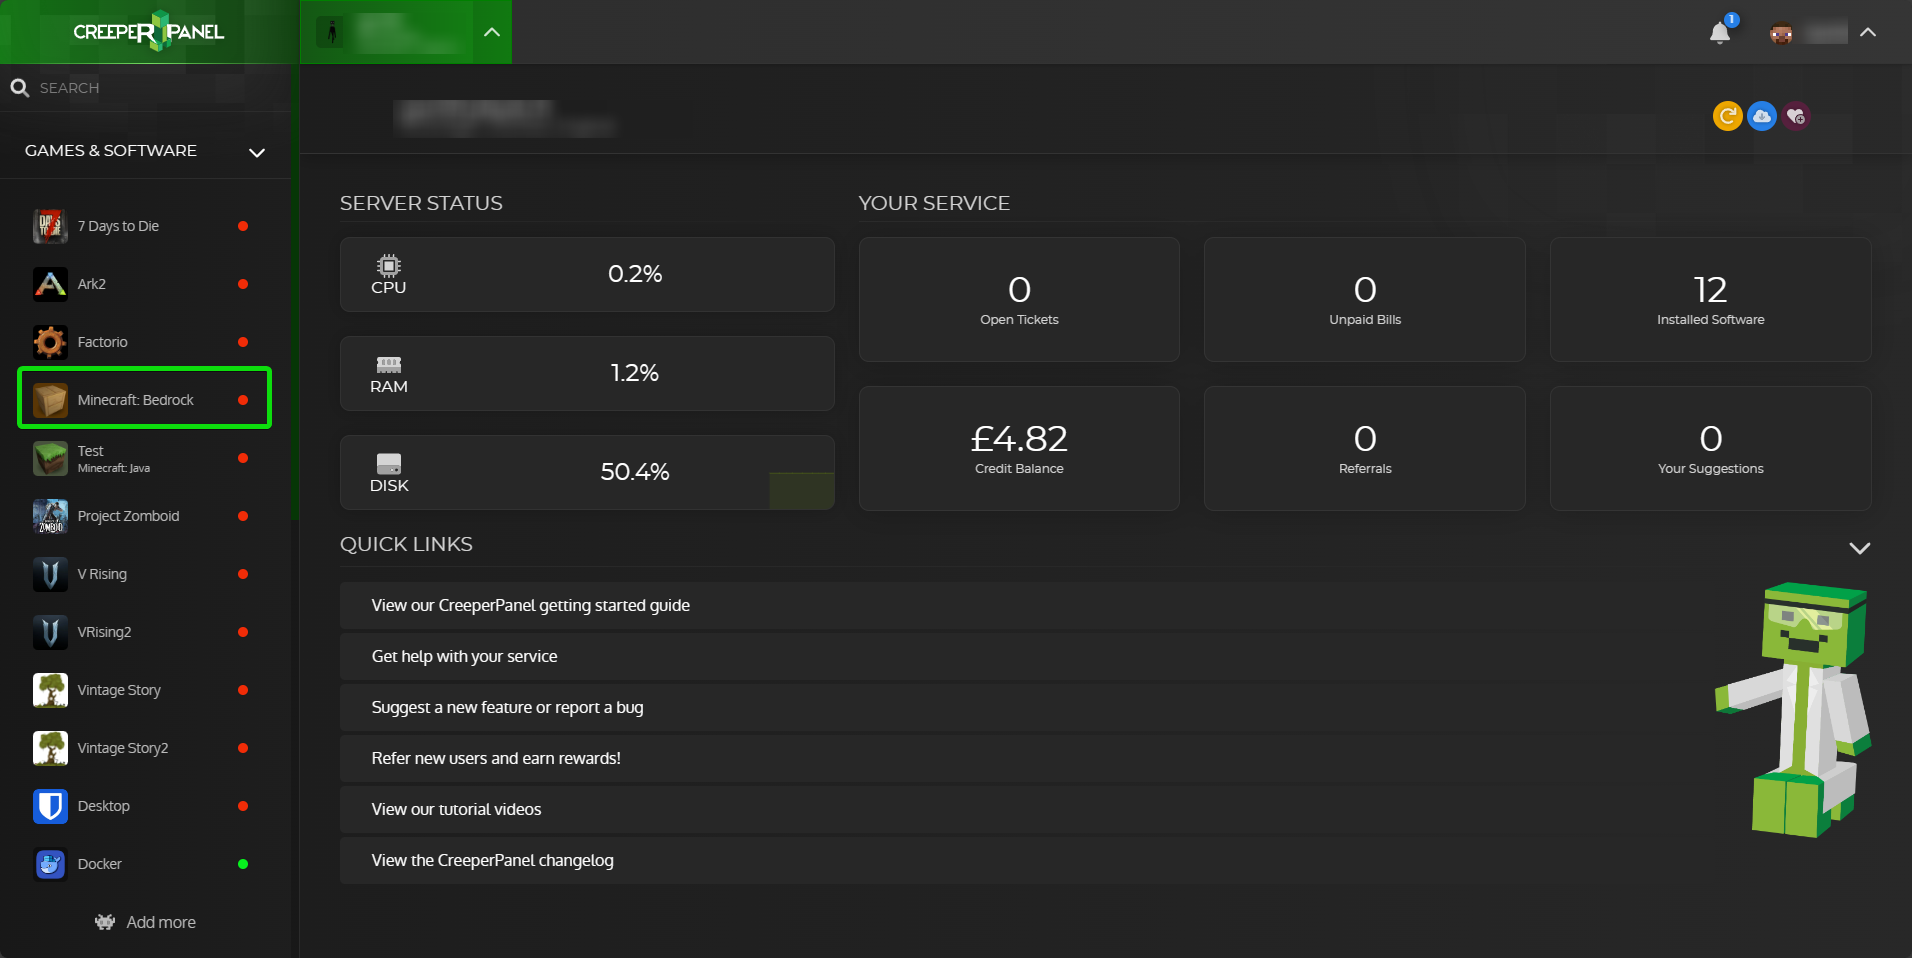Select the Vintage Story tree icon
1912x958 pixels.
coord(50,690)
